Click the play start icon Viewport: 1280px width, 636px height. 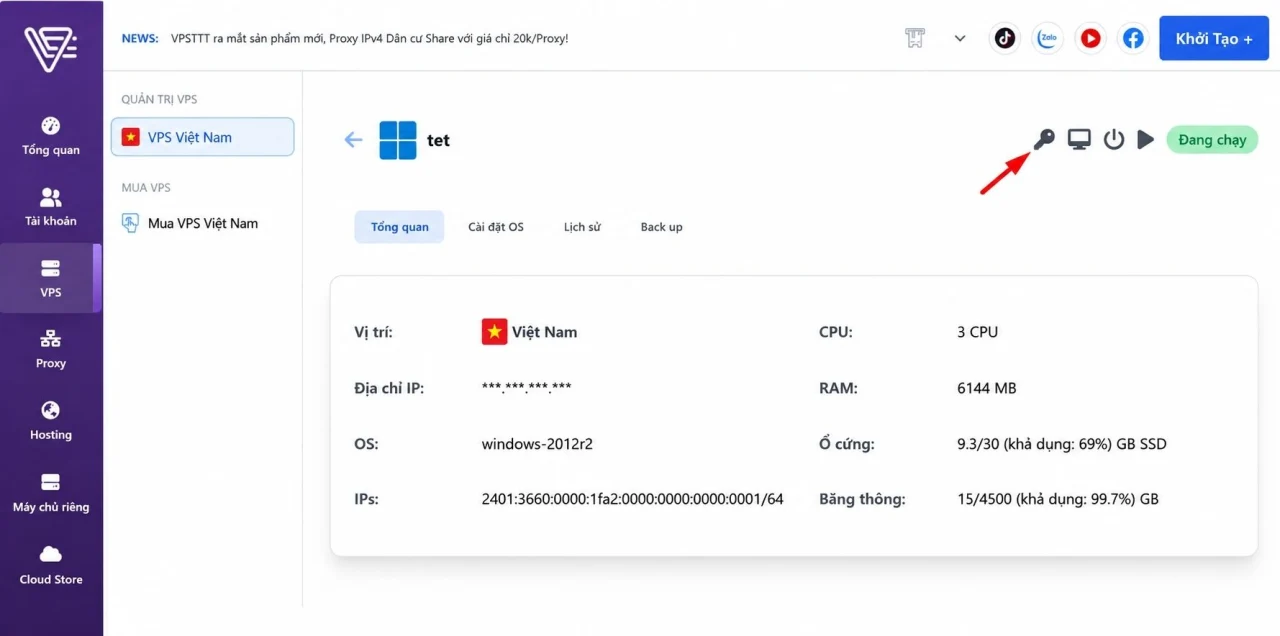click(x=1146, y=139)
